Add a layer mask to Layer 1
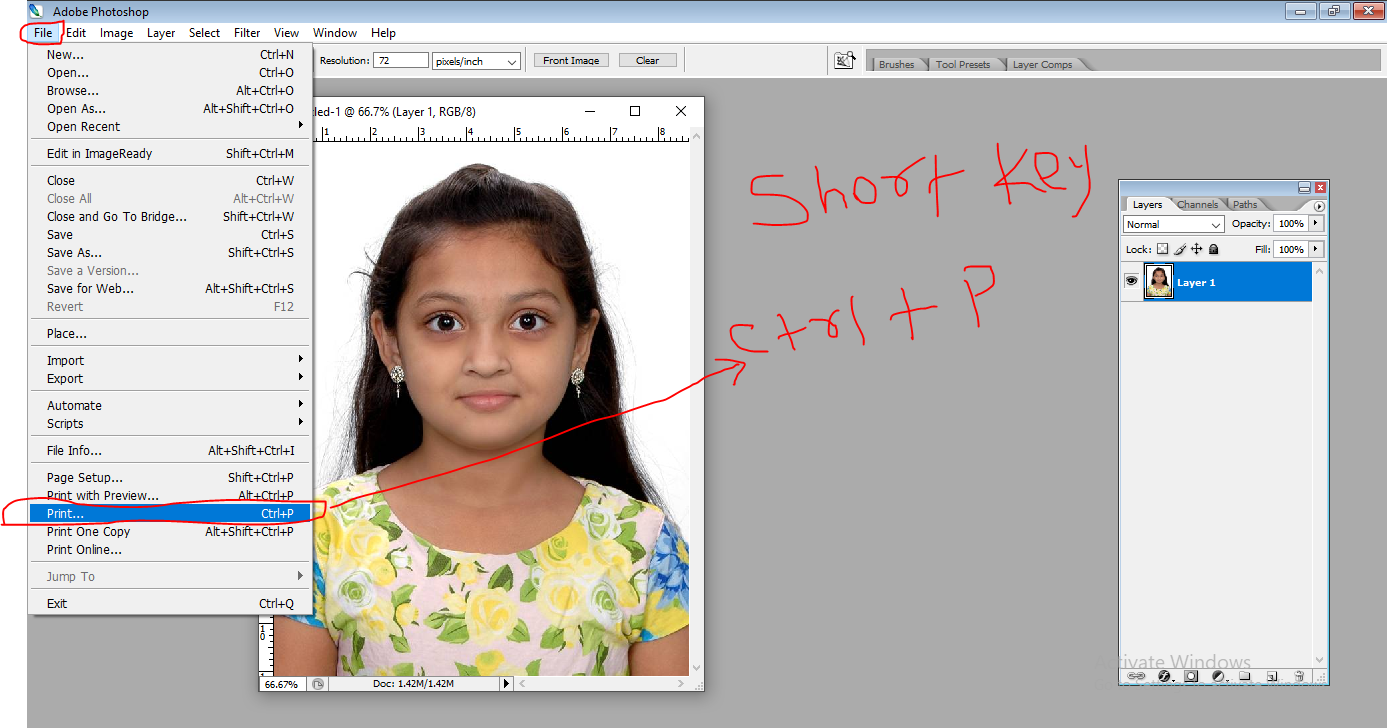 pos(1191,676)
